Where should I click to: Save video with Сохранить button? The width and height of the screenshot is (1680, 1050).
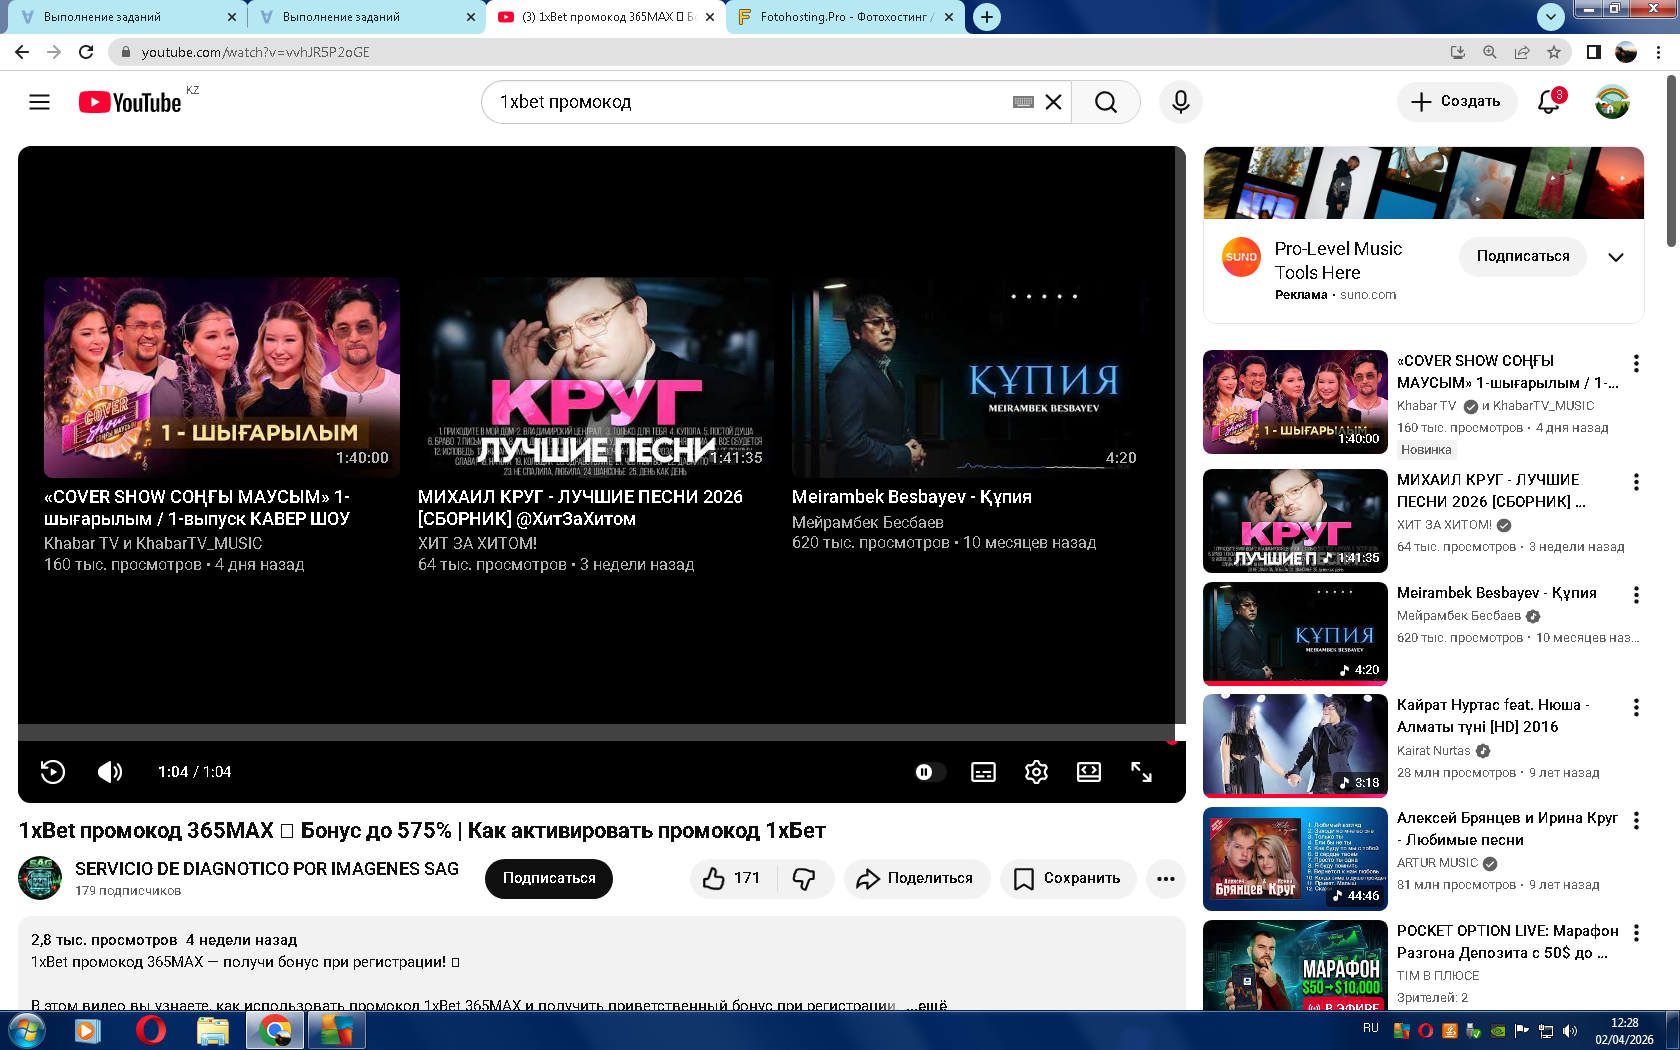[1068, 879]
